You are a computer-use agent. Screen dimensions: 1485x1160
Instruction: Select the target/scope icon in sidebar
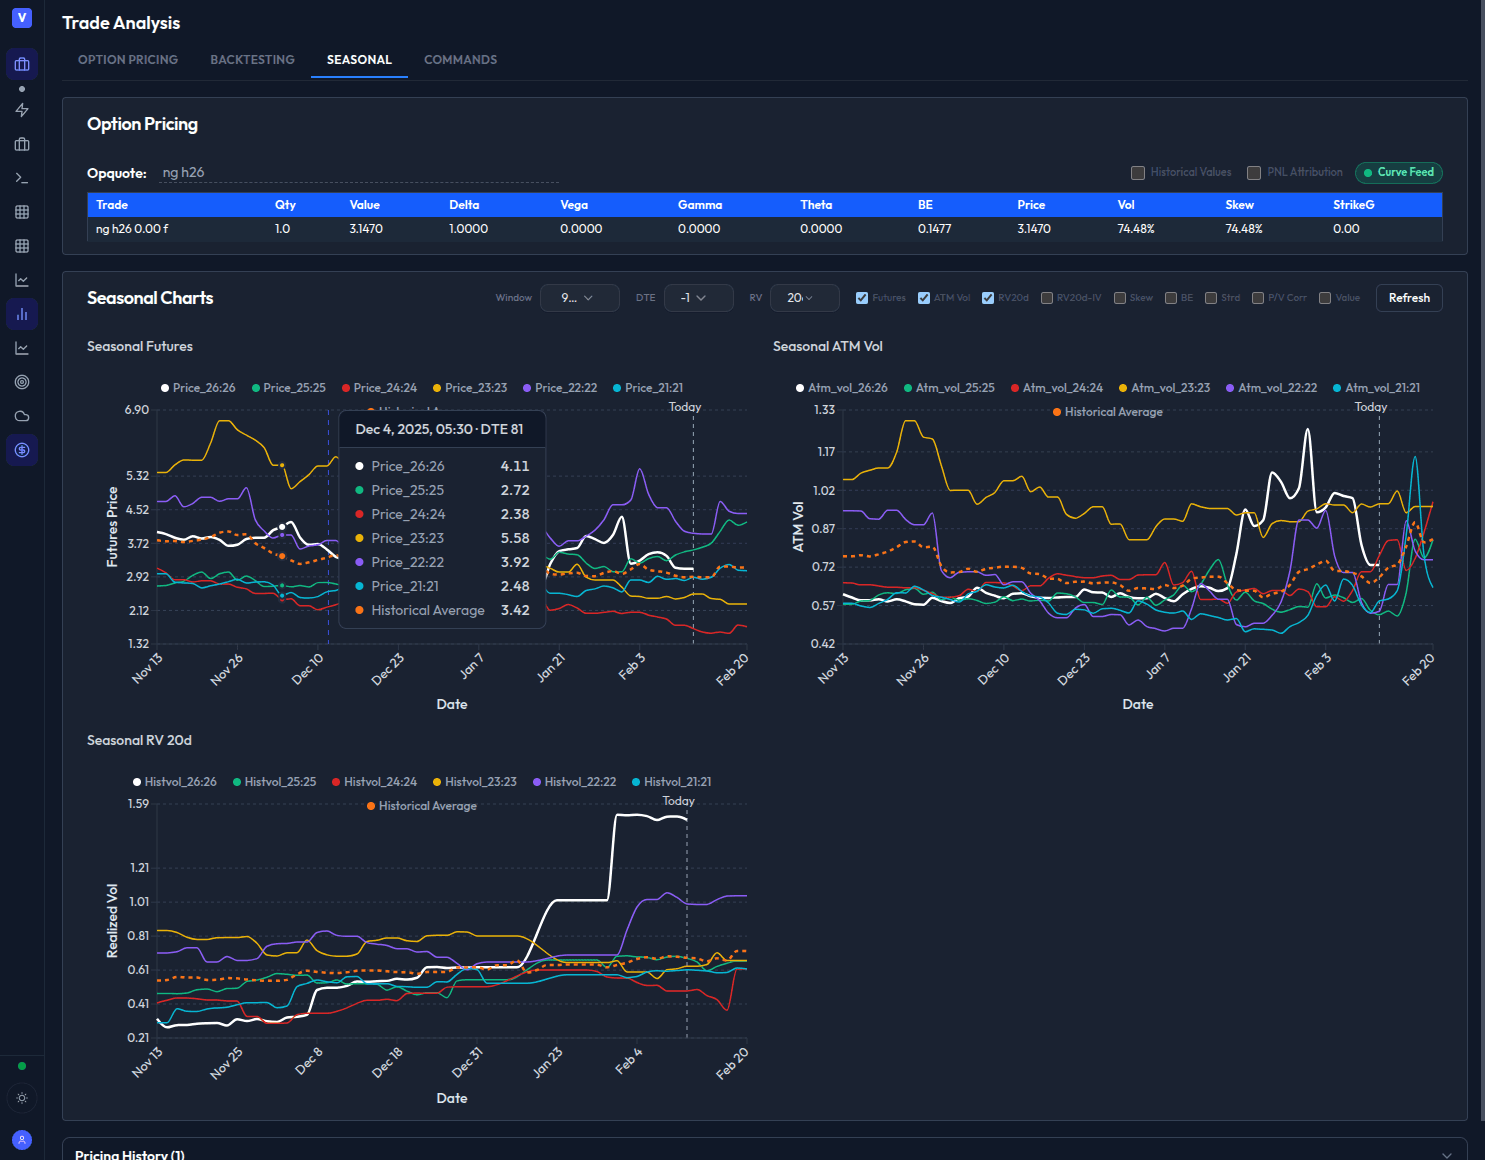(22, 381)
